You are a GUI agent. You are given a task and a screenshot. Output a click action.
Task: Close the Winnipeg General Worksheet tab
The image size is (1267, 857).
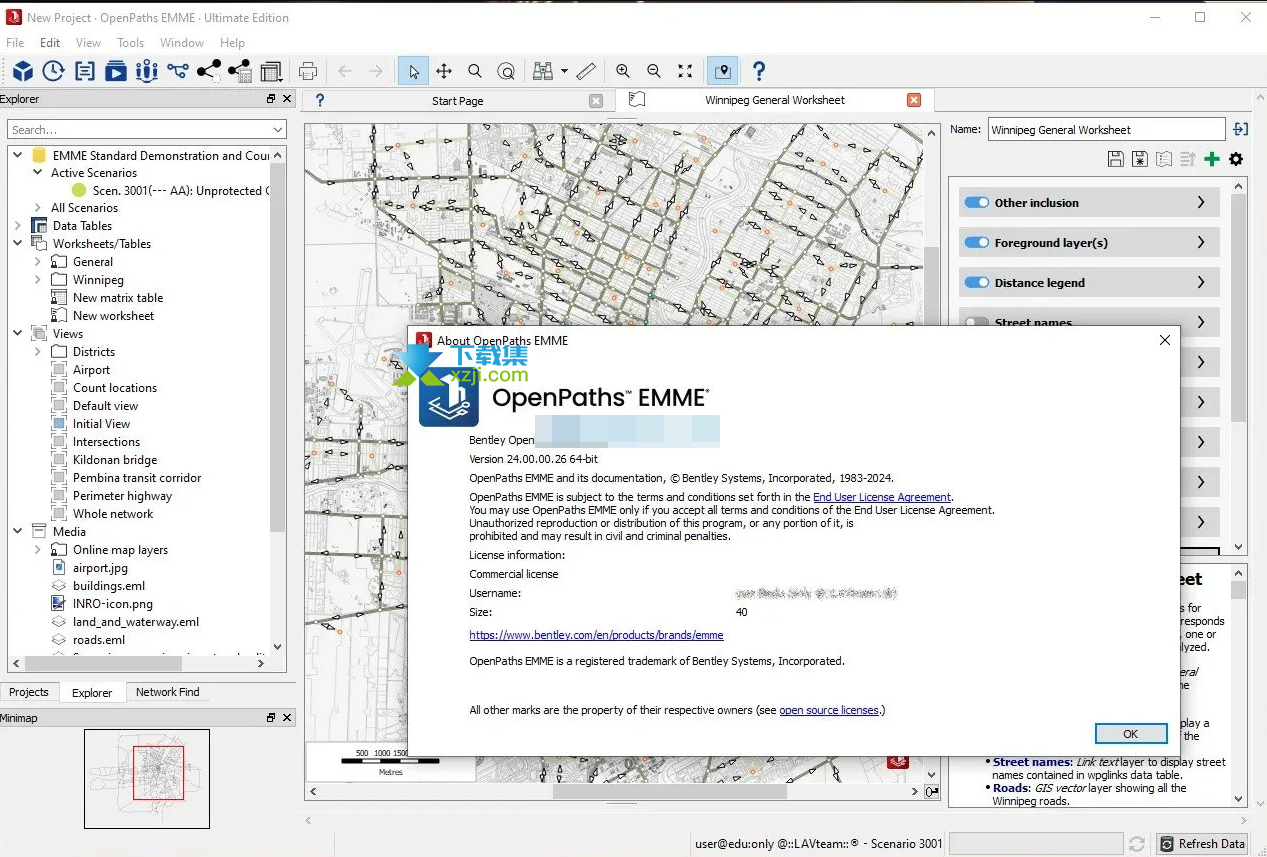click(914, 100)
